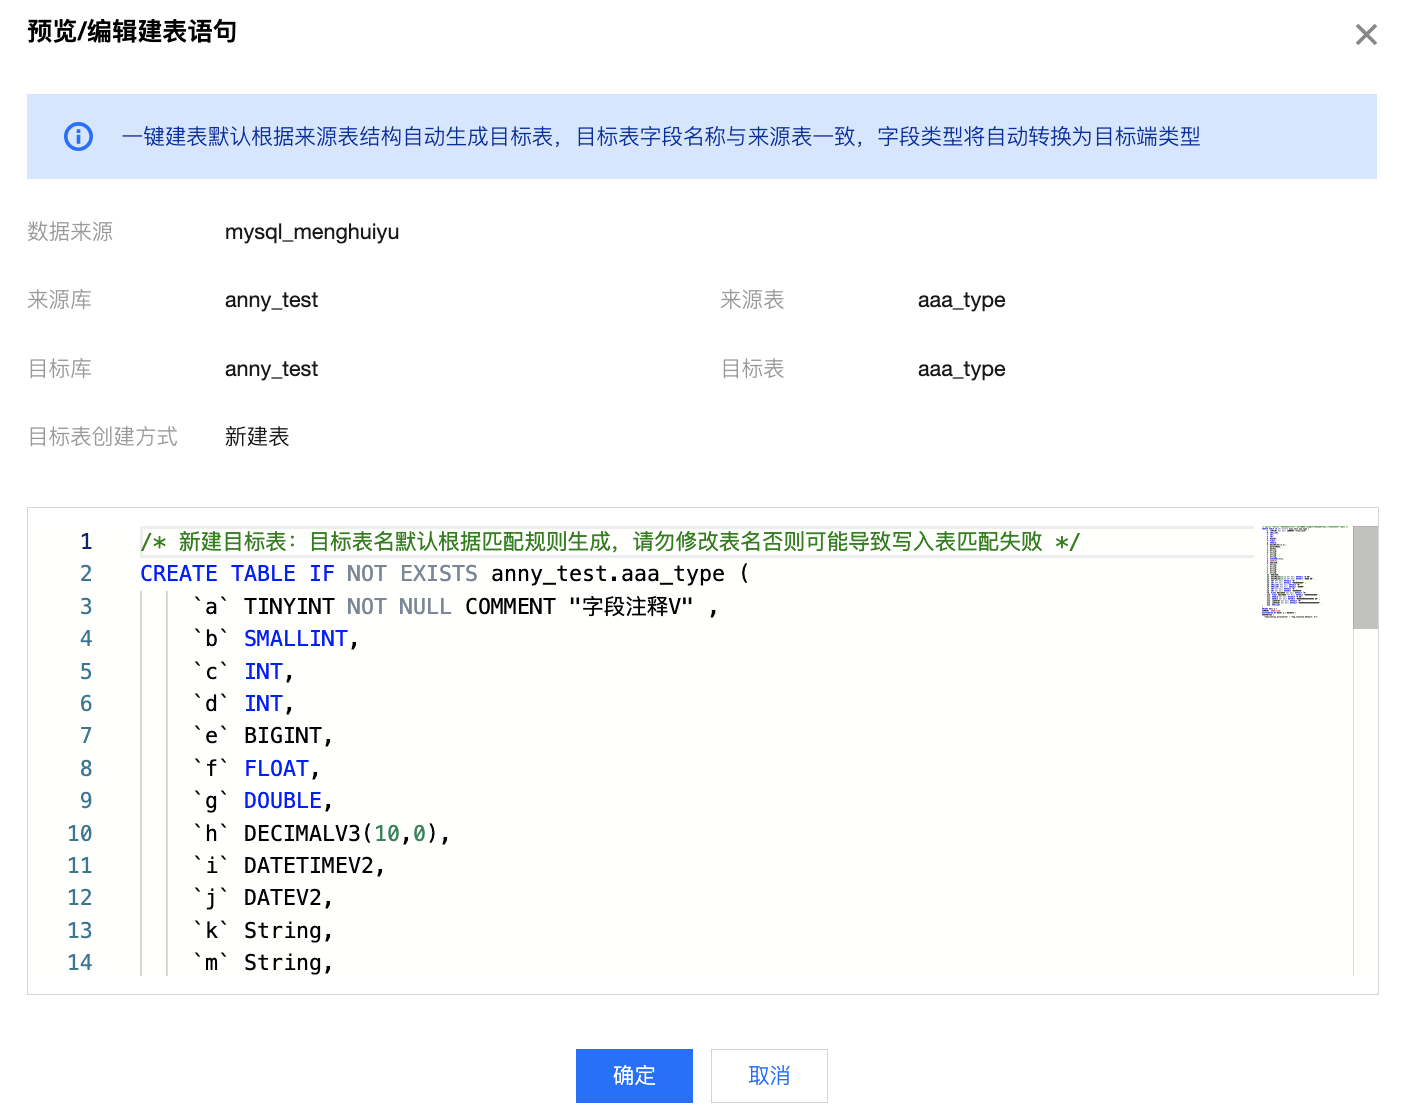Click data source value mysql_menghuiyu

tap(312, 232)
